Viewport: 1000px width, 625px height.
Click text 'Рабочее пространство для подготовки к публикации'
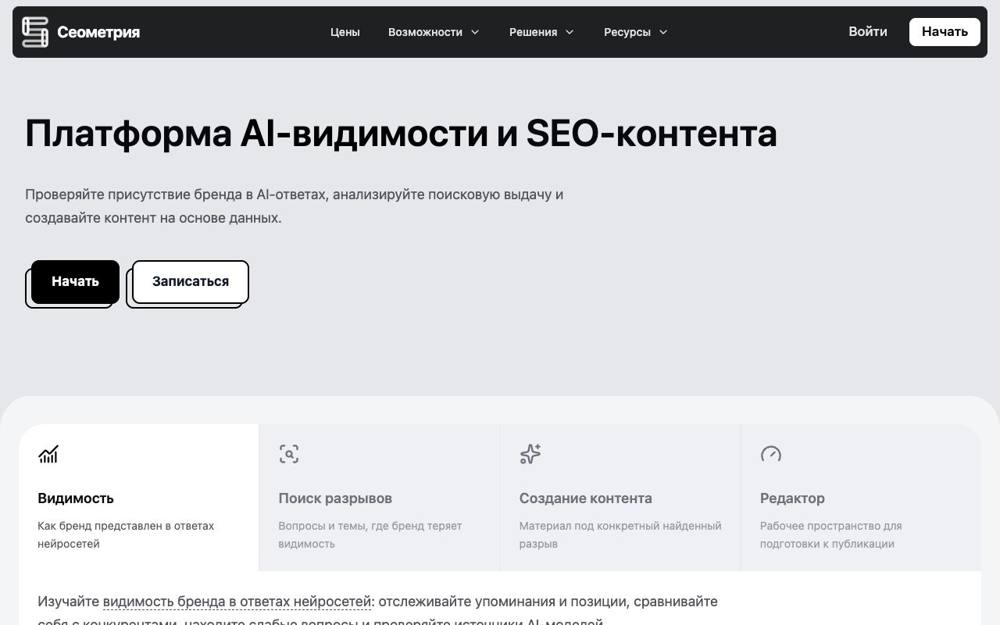tap(830, 534)
